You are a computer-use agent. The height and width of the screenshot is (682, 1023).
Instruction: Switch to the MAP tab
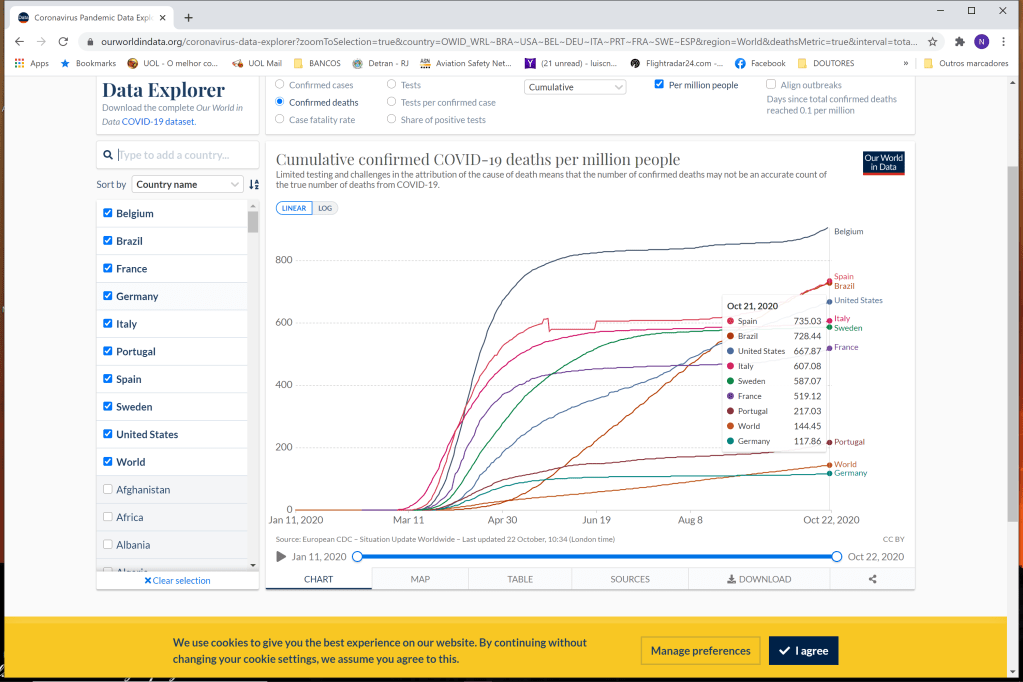click(x=420, y=579)
